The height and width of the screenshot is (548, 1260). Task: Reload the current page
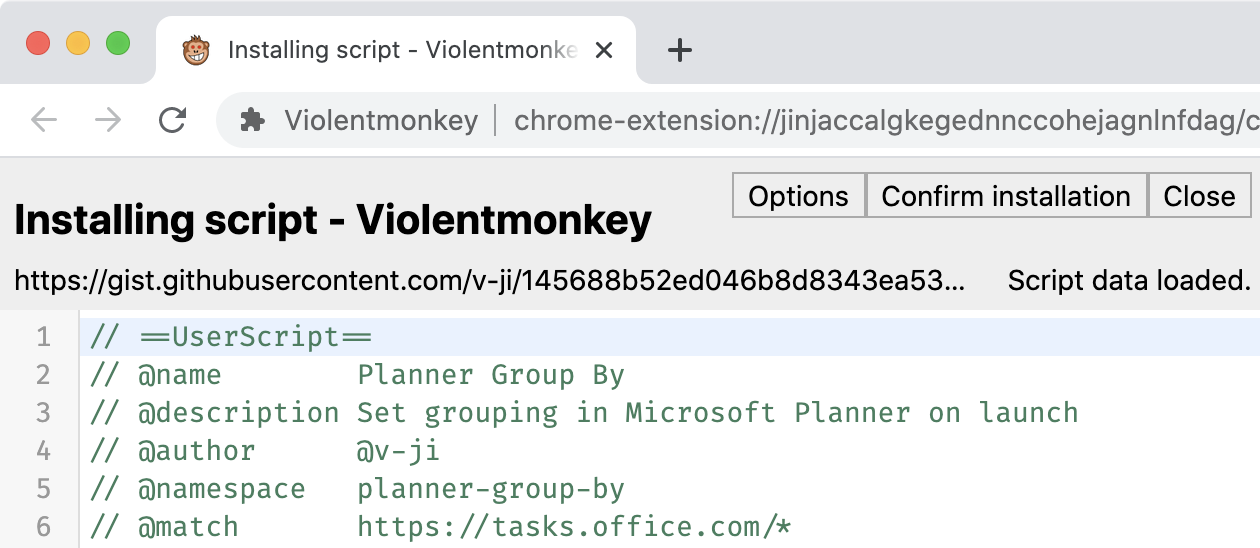coord(173,121)
